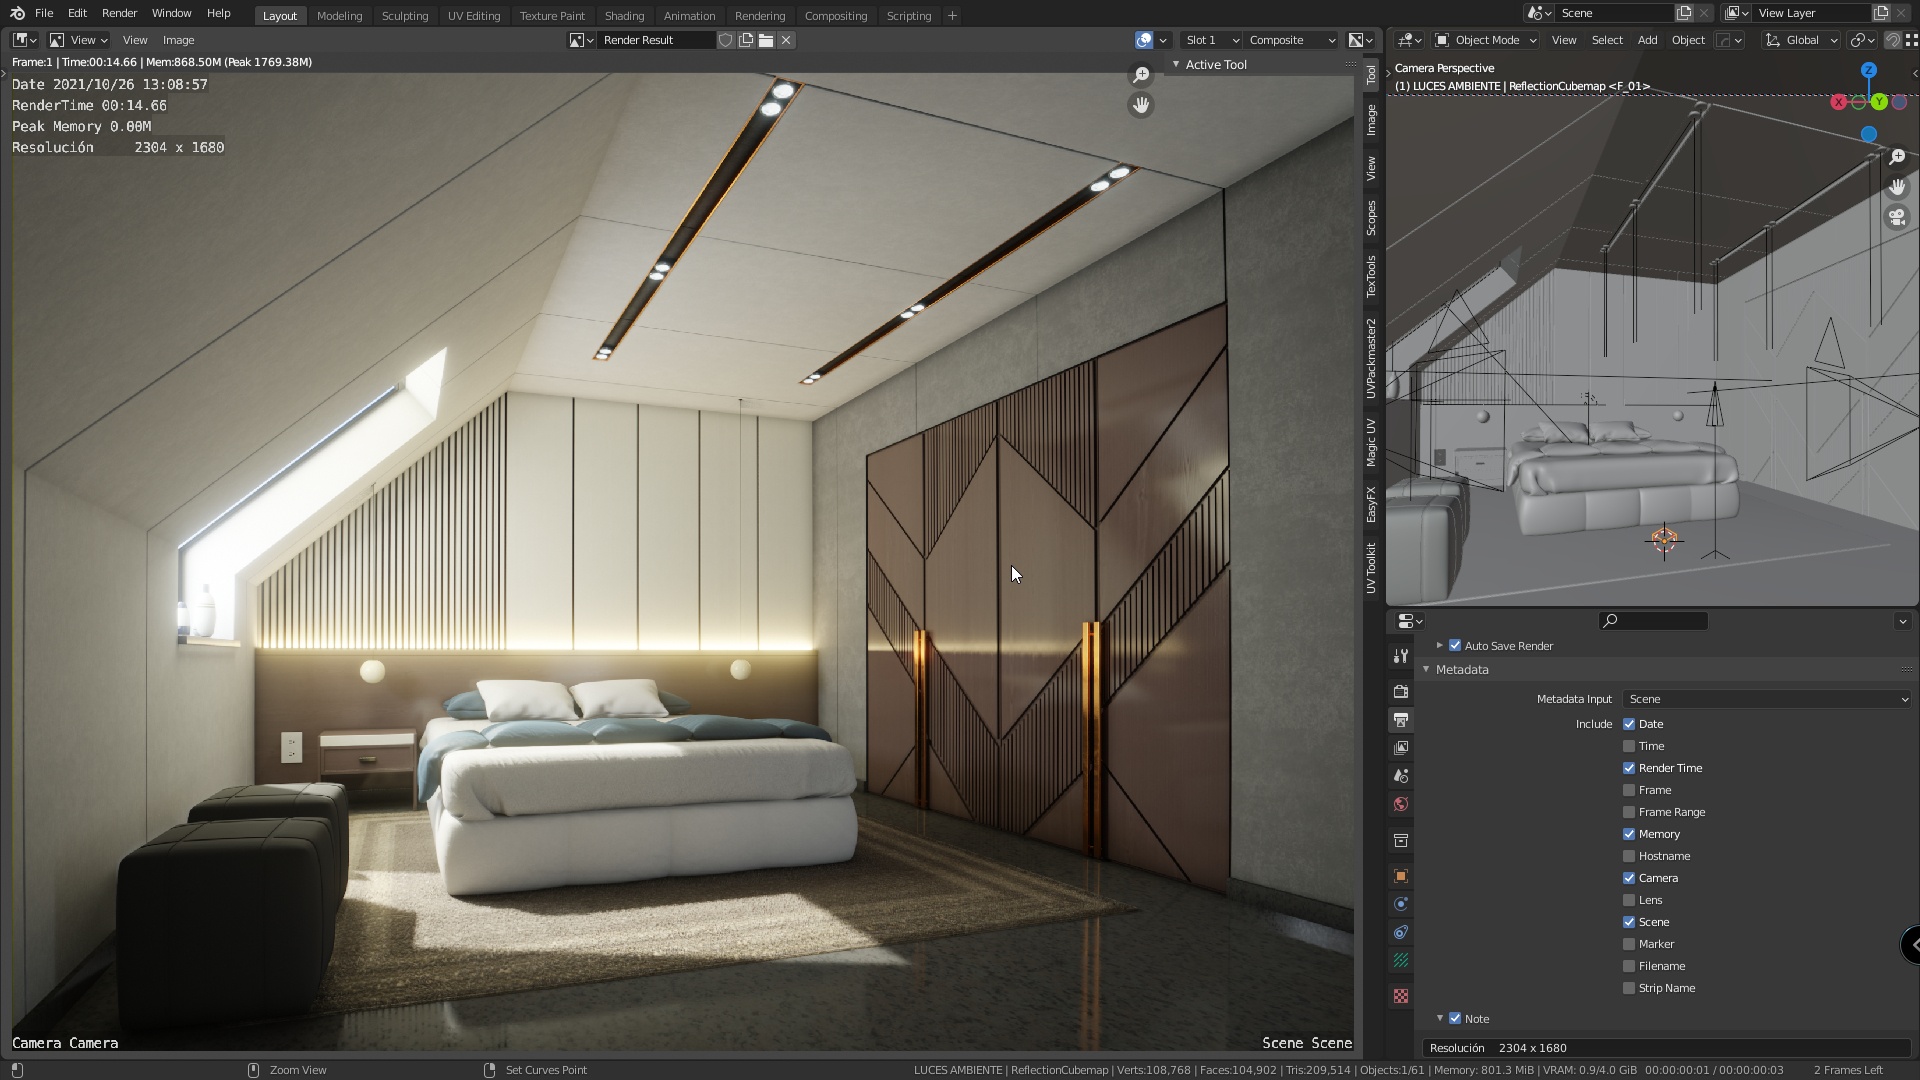This screenshot has width=1920, height=1080.
Task: Click the open image folder icon
Action: point(766,40)
